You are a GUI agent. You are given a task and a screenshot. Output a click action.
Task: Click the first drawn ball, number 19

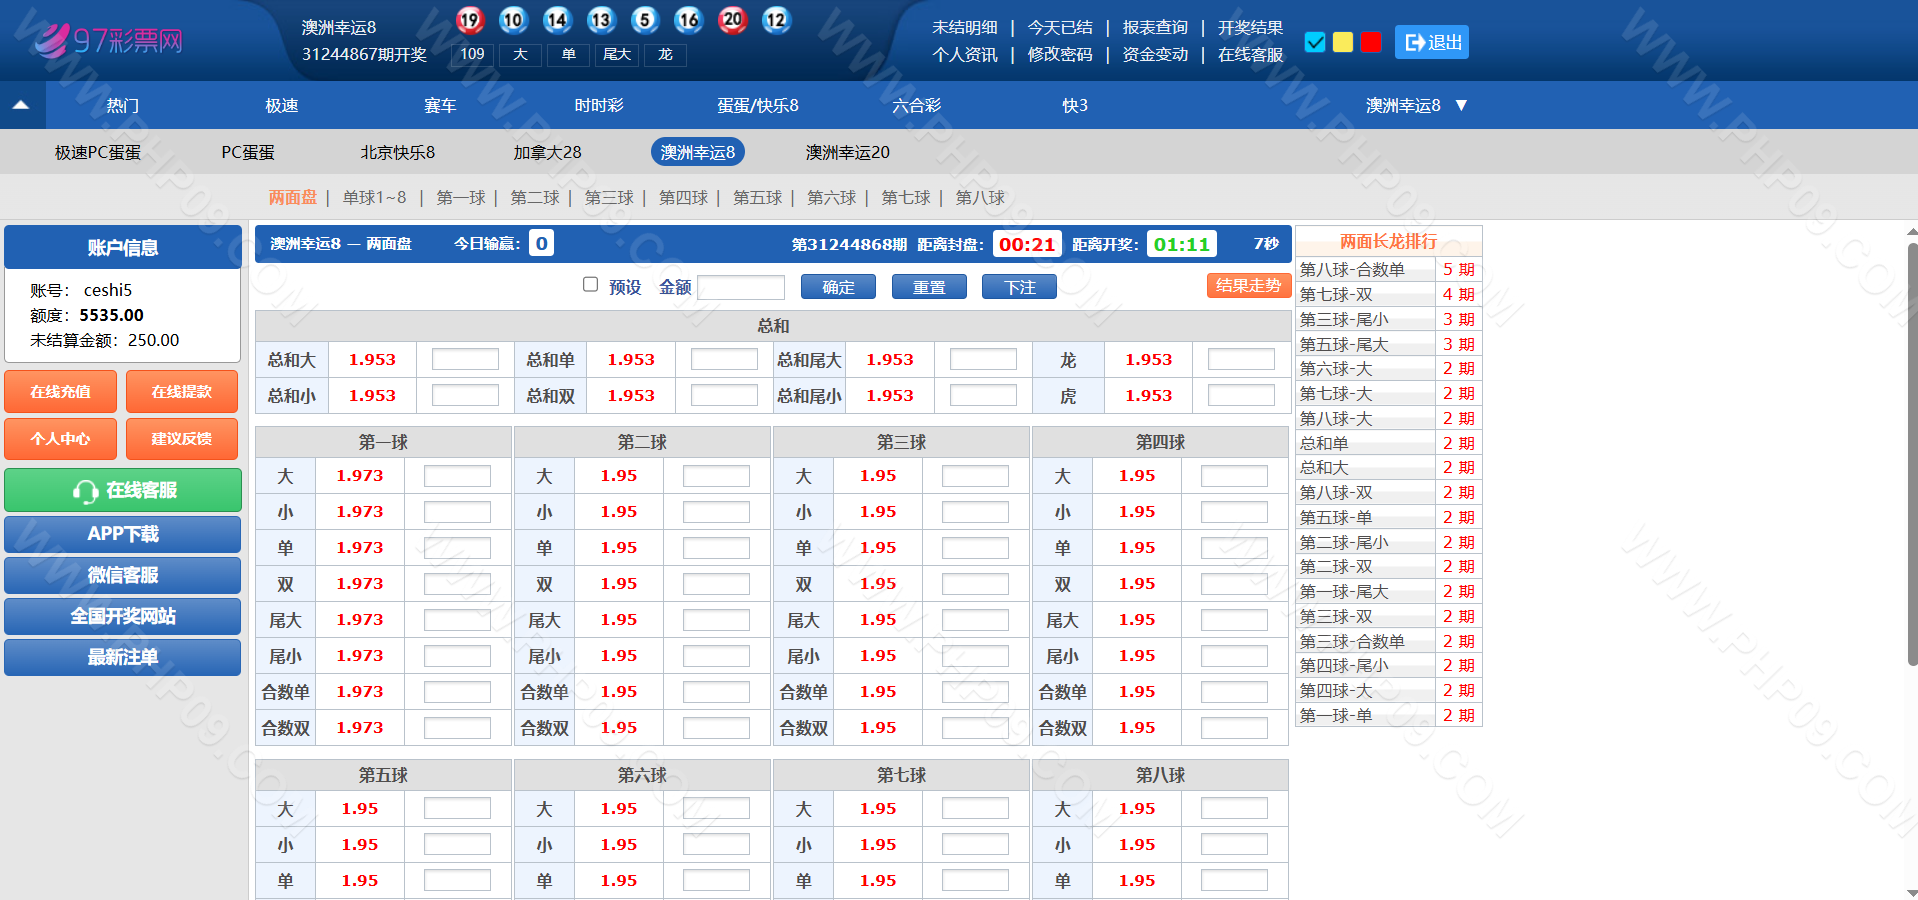[x=469, y=20]
